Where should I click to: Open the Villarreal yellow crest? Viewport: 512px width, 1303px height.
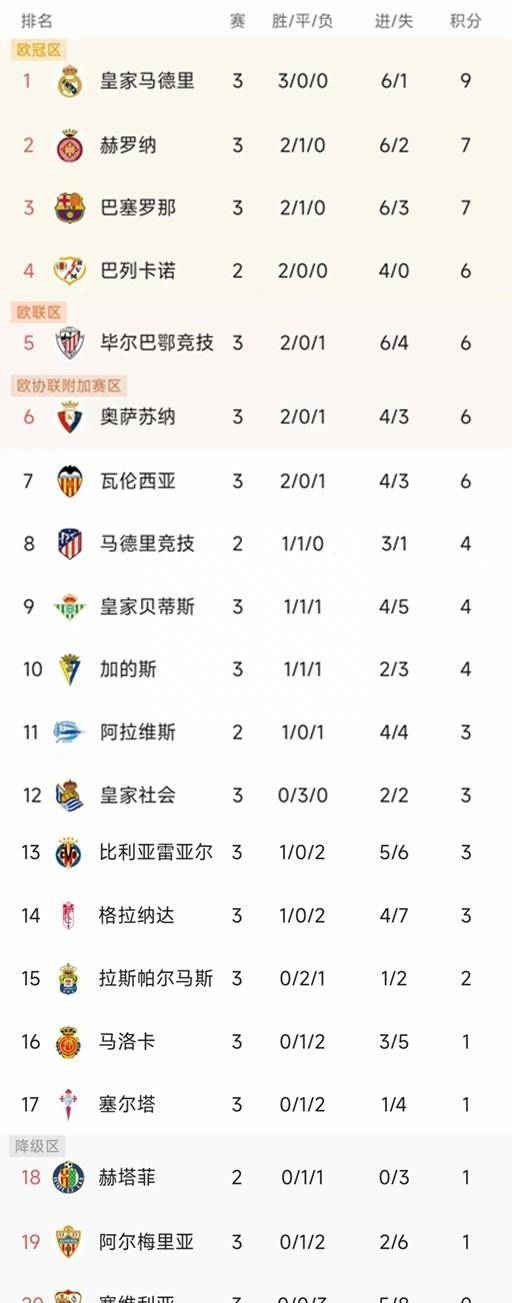coord(69,853)
